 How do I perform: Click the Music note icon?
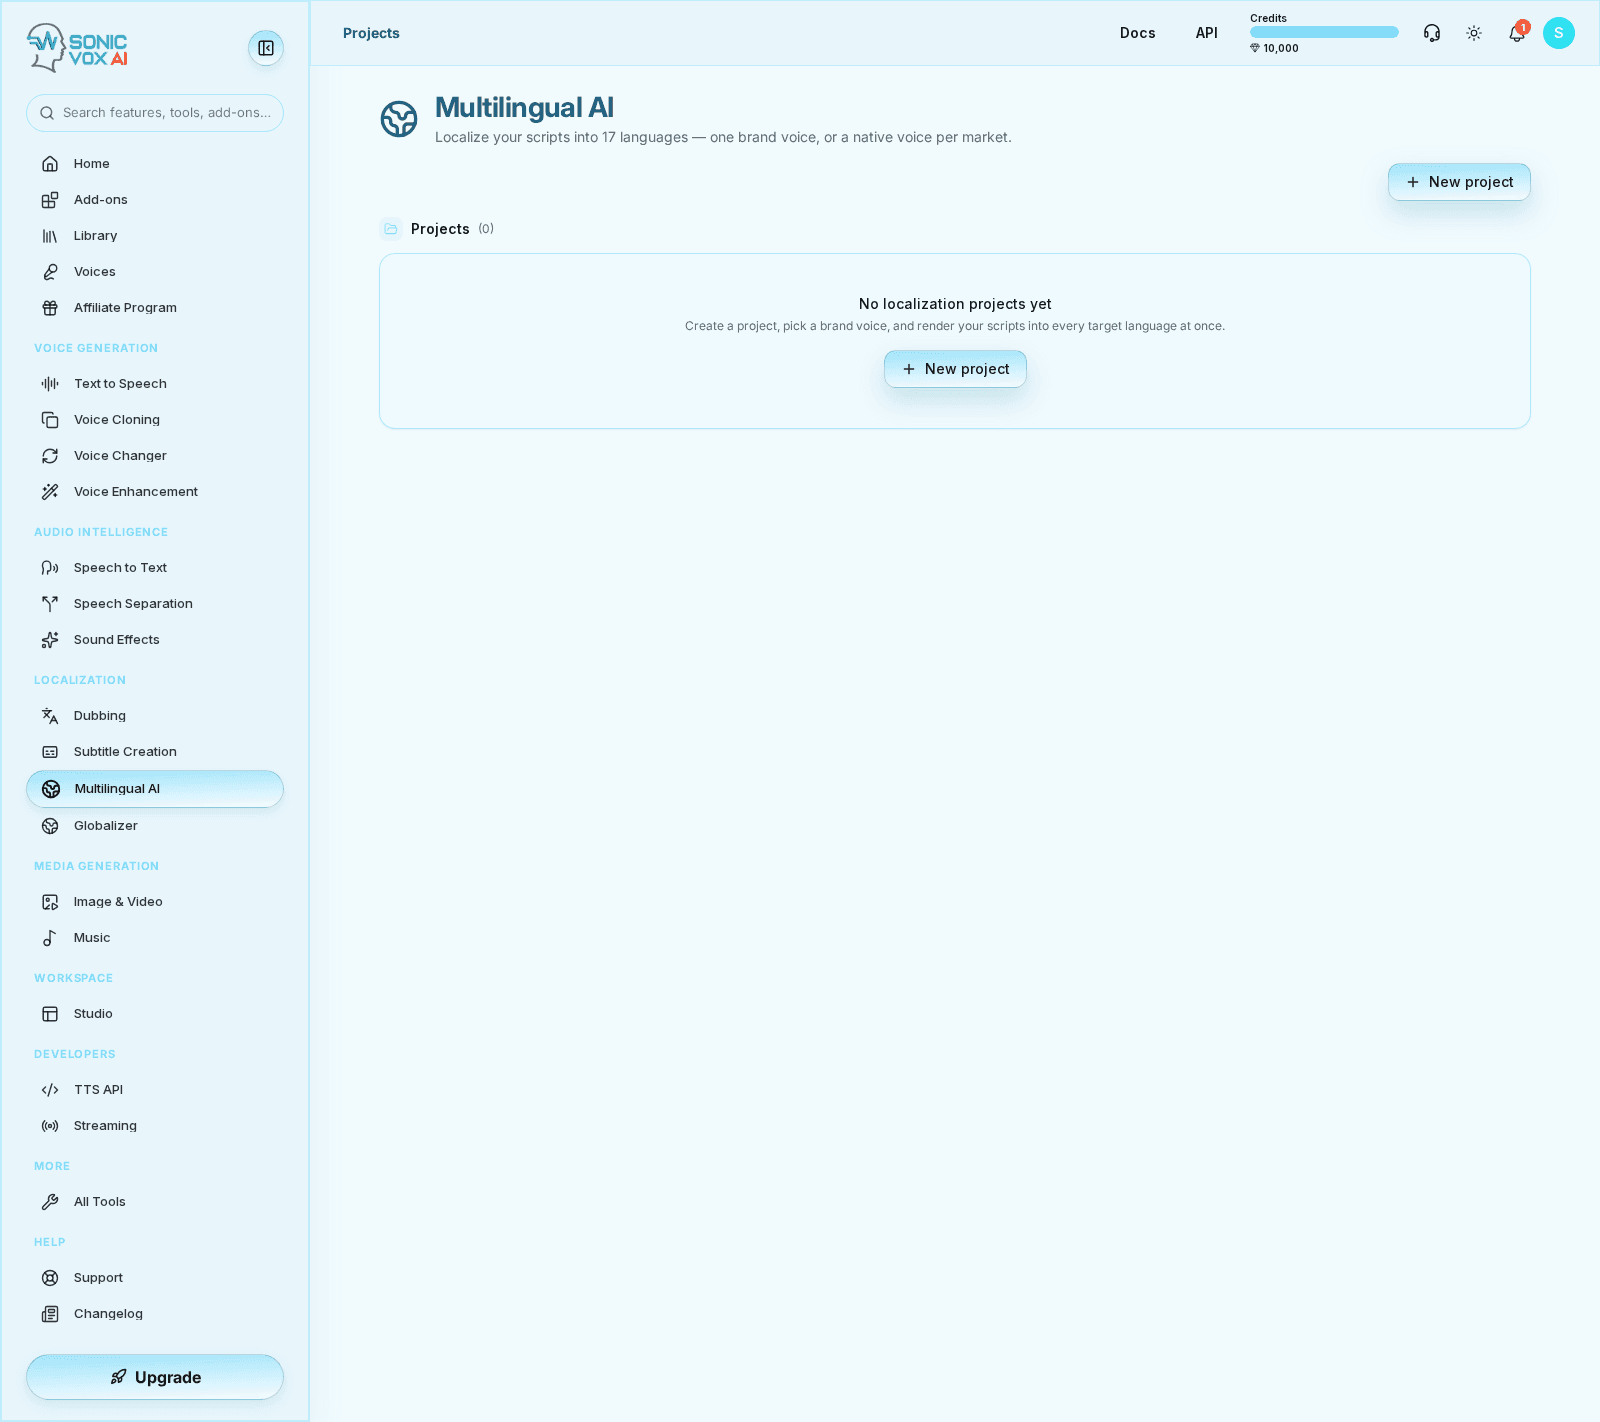pos(50,938)
